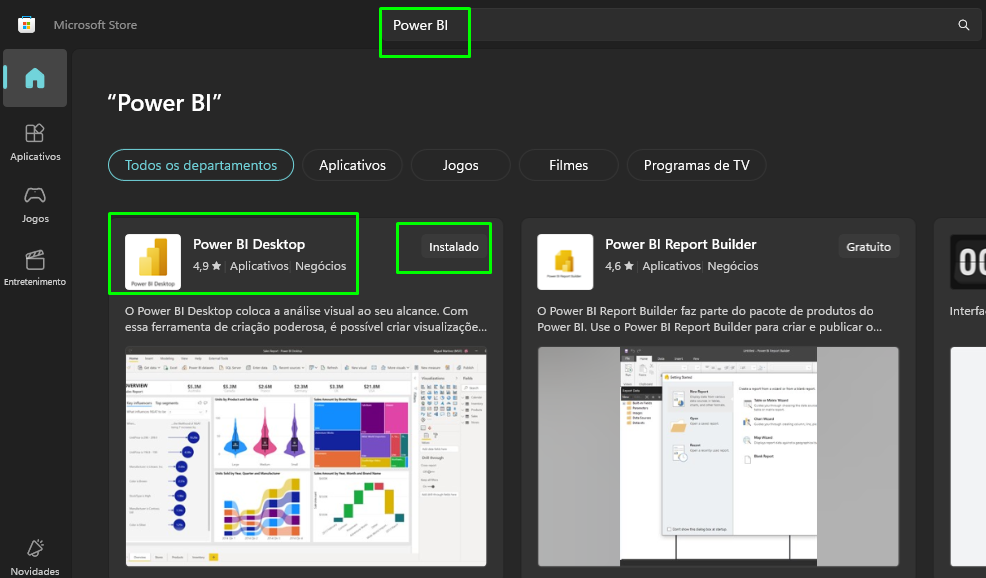This screenshot has height=578, width=986.
Task: Click the 4,9 star rating text
Action: [x=207, y=266]
